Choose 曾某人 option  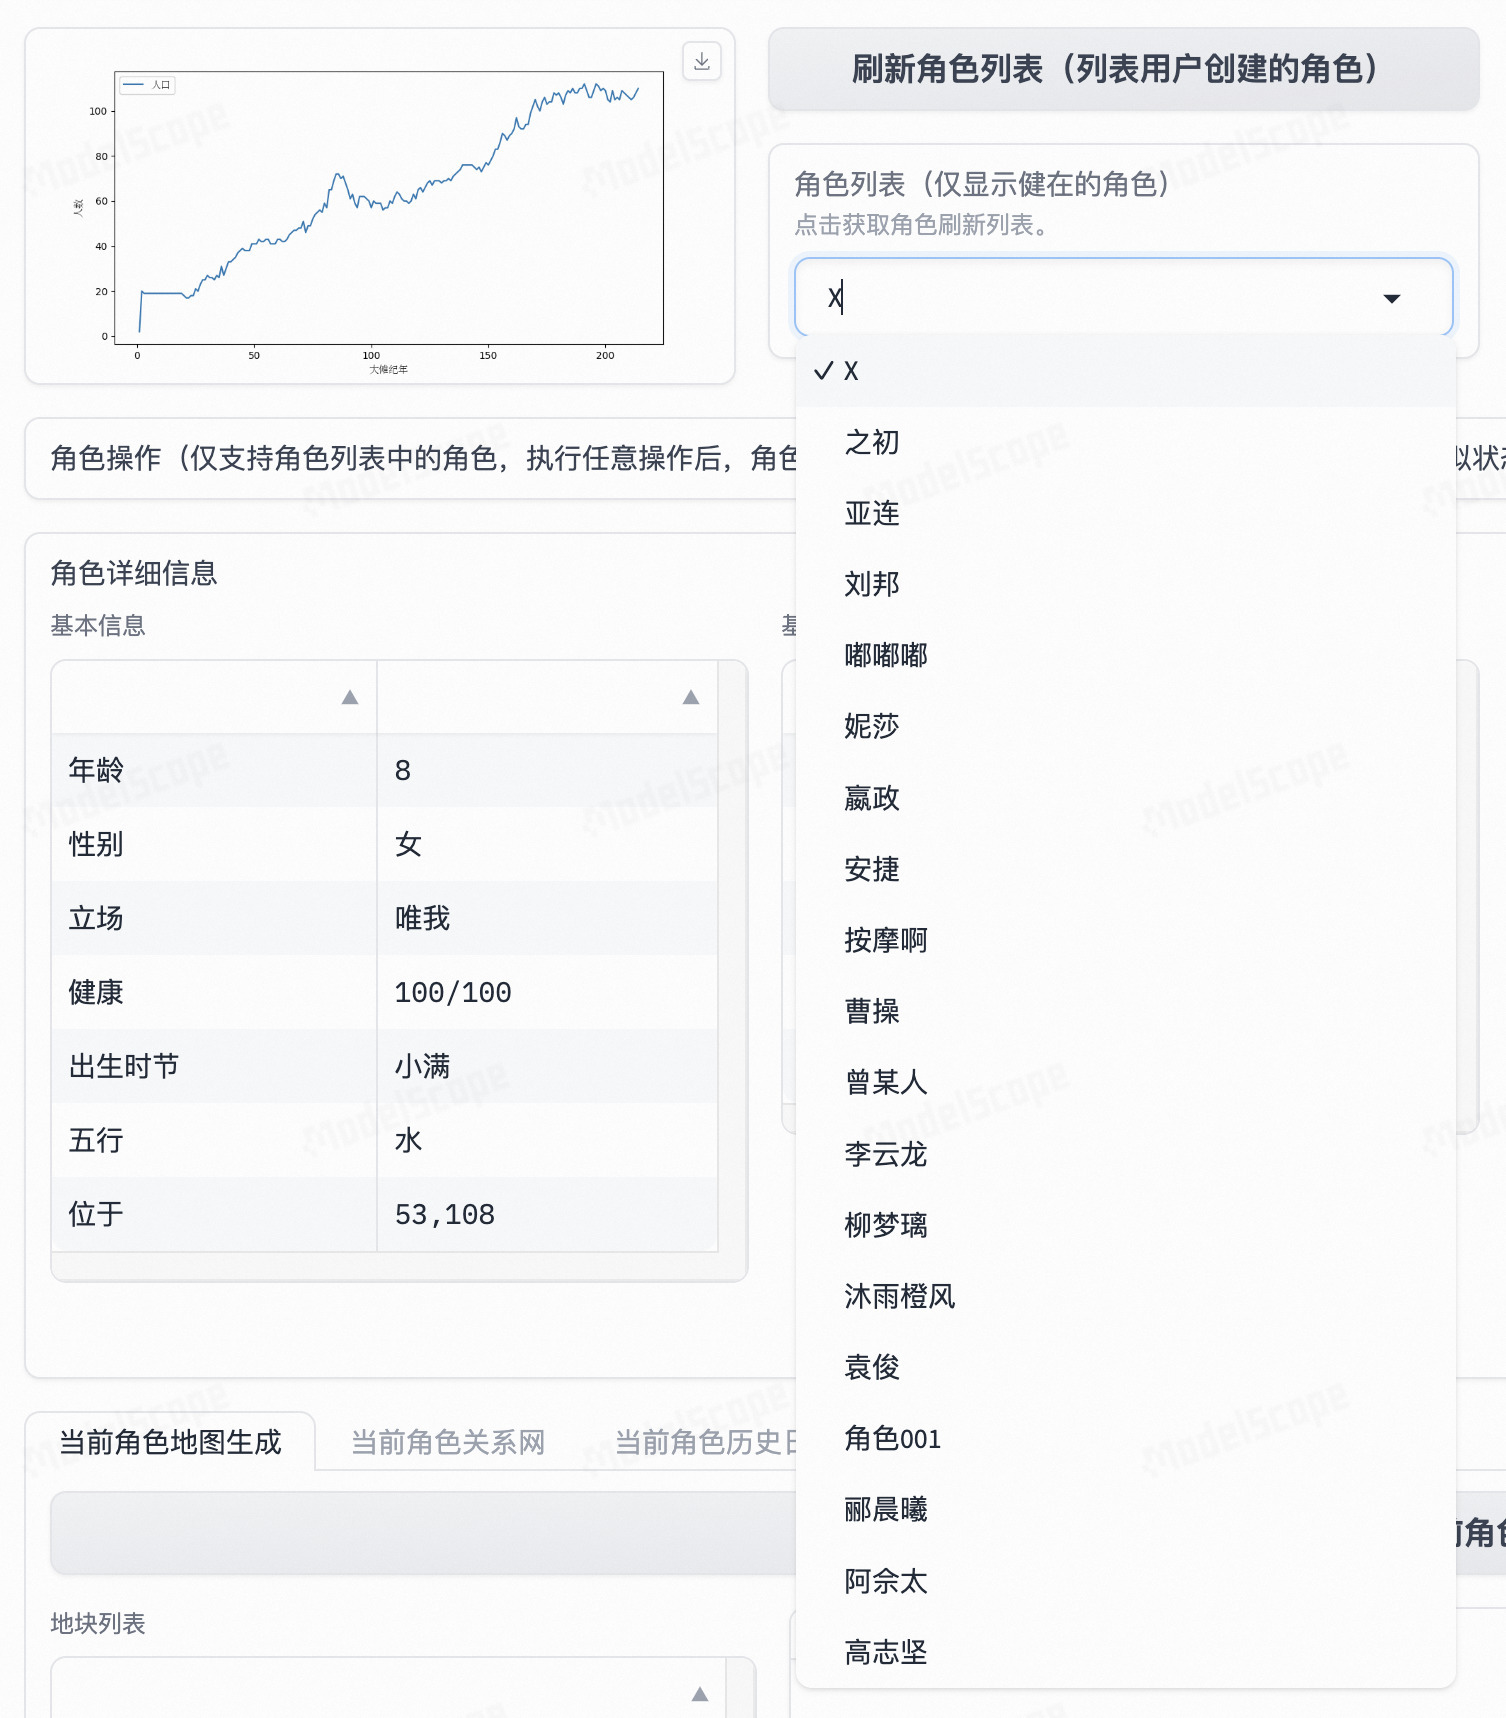(1126, 1082)
